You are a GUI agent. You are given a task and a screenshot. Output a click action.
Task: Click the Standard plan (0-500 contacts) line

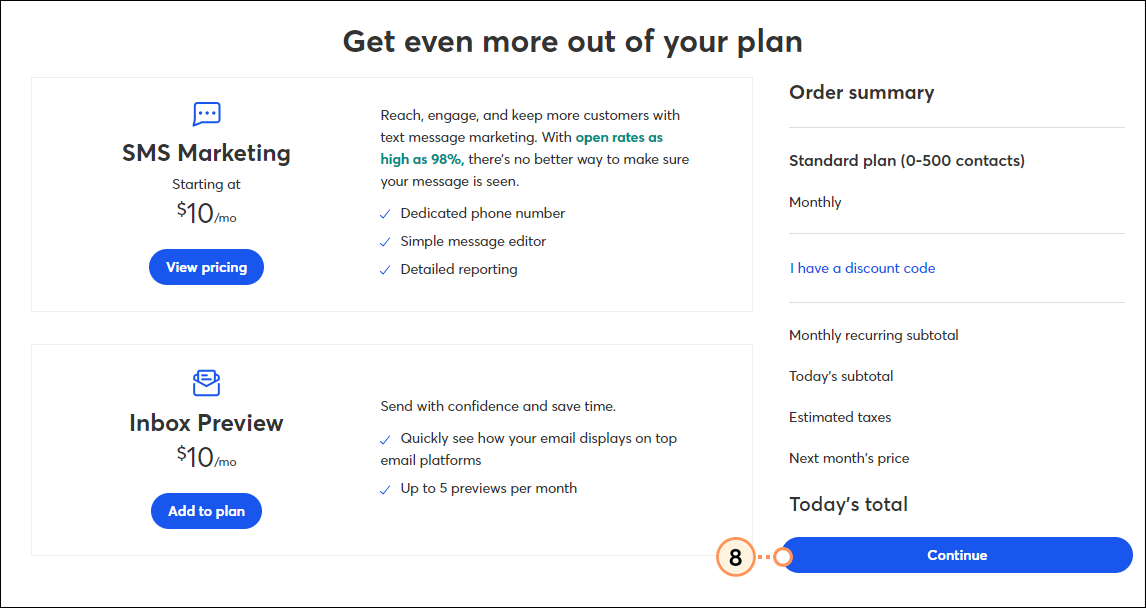[907, 161]
